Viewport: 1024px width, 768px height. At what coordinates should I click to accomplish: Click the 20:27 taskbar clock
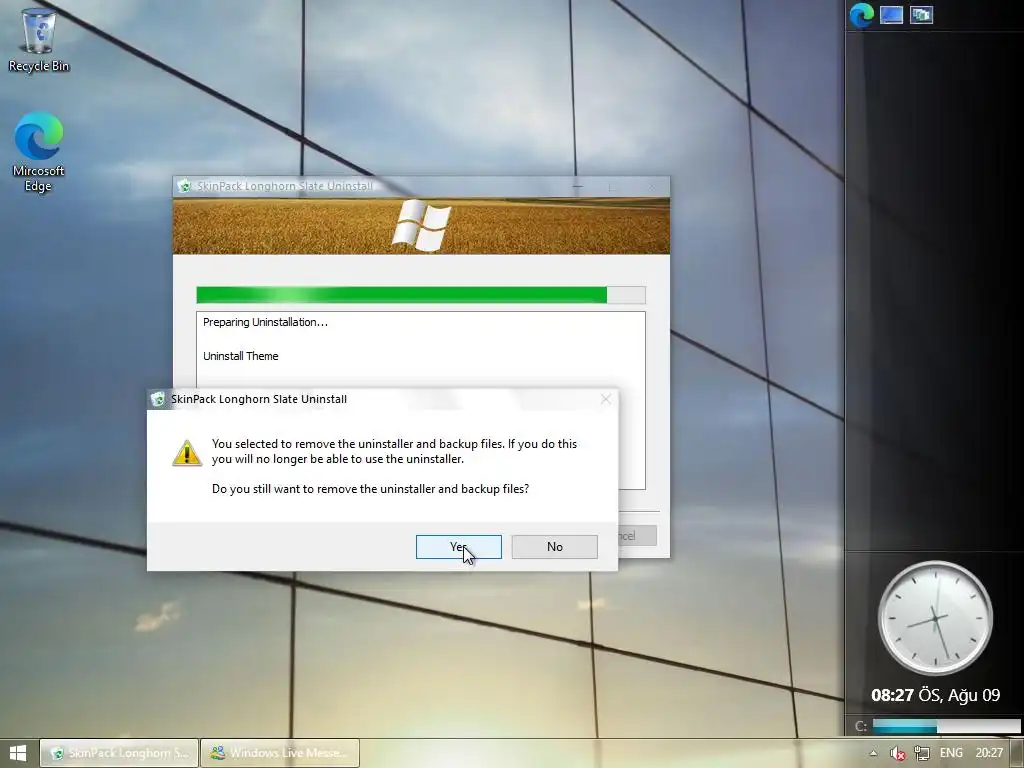click(989, 753)
